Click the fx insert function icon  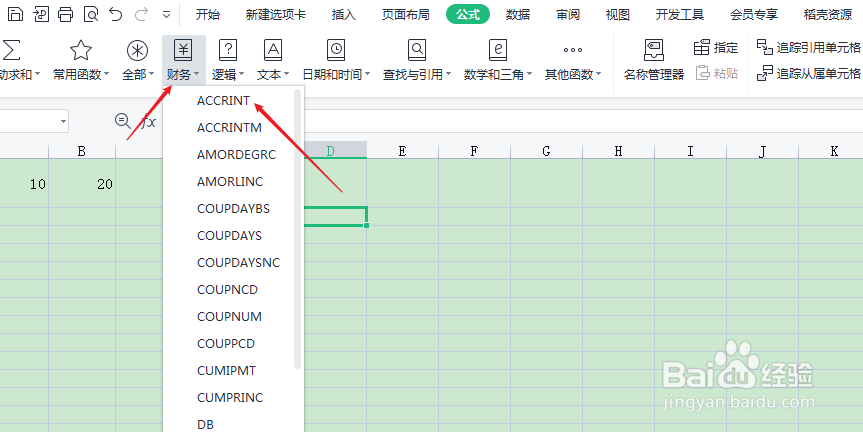(x=149, y=121)
